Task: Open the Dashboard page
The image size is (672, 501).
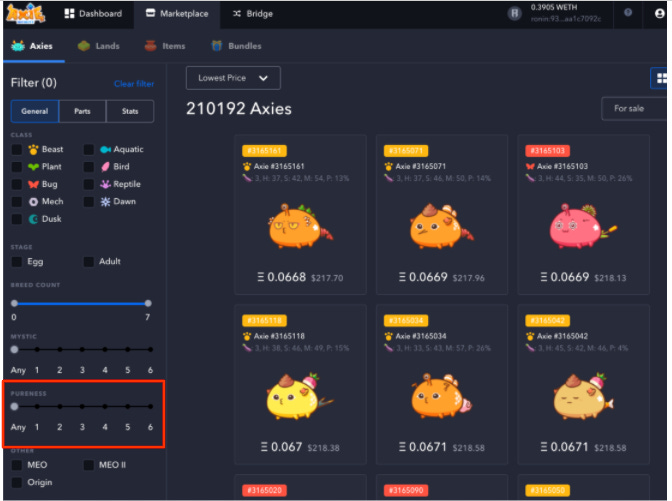Action: 93,14
